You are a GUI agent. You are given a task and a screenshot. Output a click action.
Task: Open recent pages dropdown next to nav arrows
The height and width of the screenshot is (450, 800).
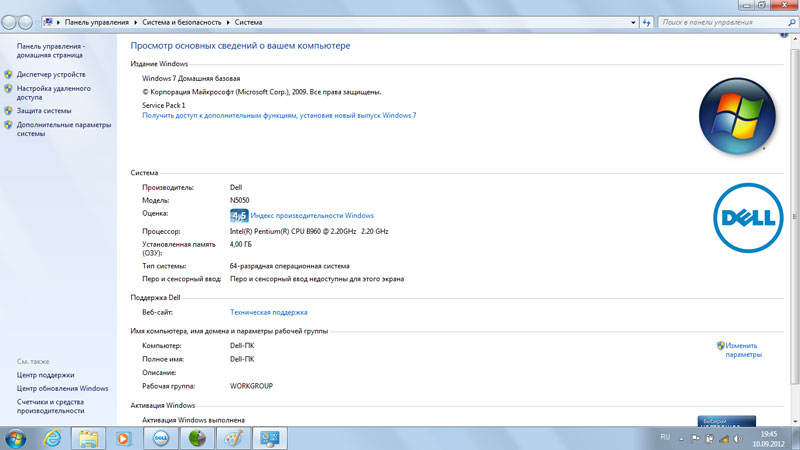(x=37, y=22)
